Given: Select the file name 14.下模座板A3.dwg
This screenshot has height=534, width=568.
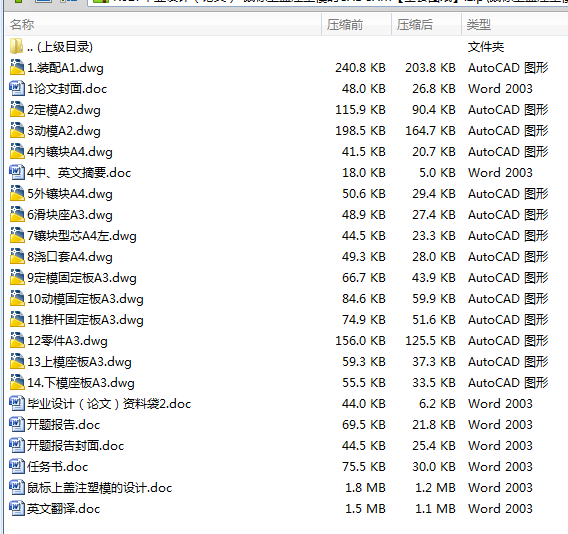Looking at the screenshot, I should (x=81, y=383).
